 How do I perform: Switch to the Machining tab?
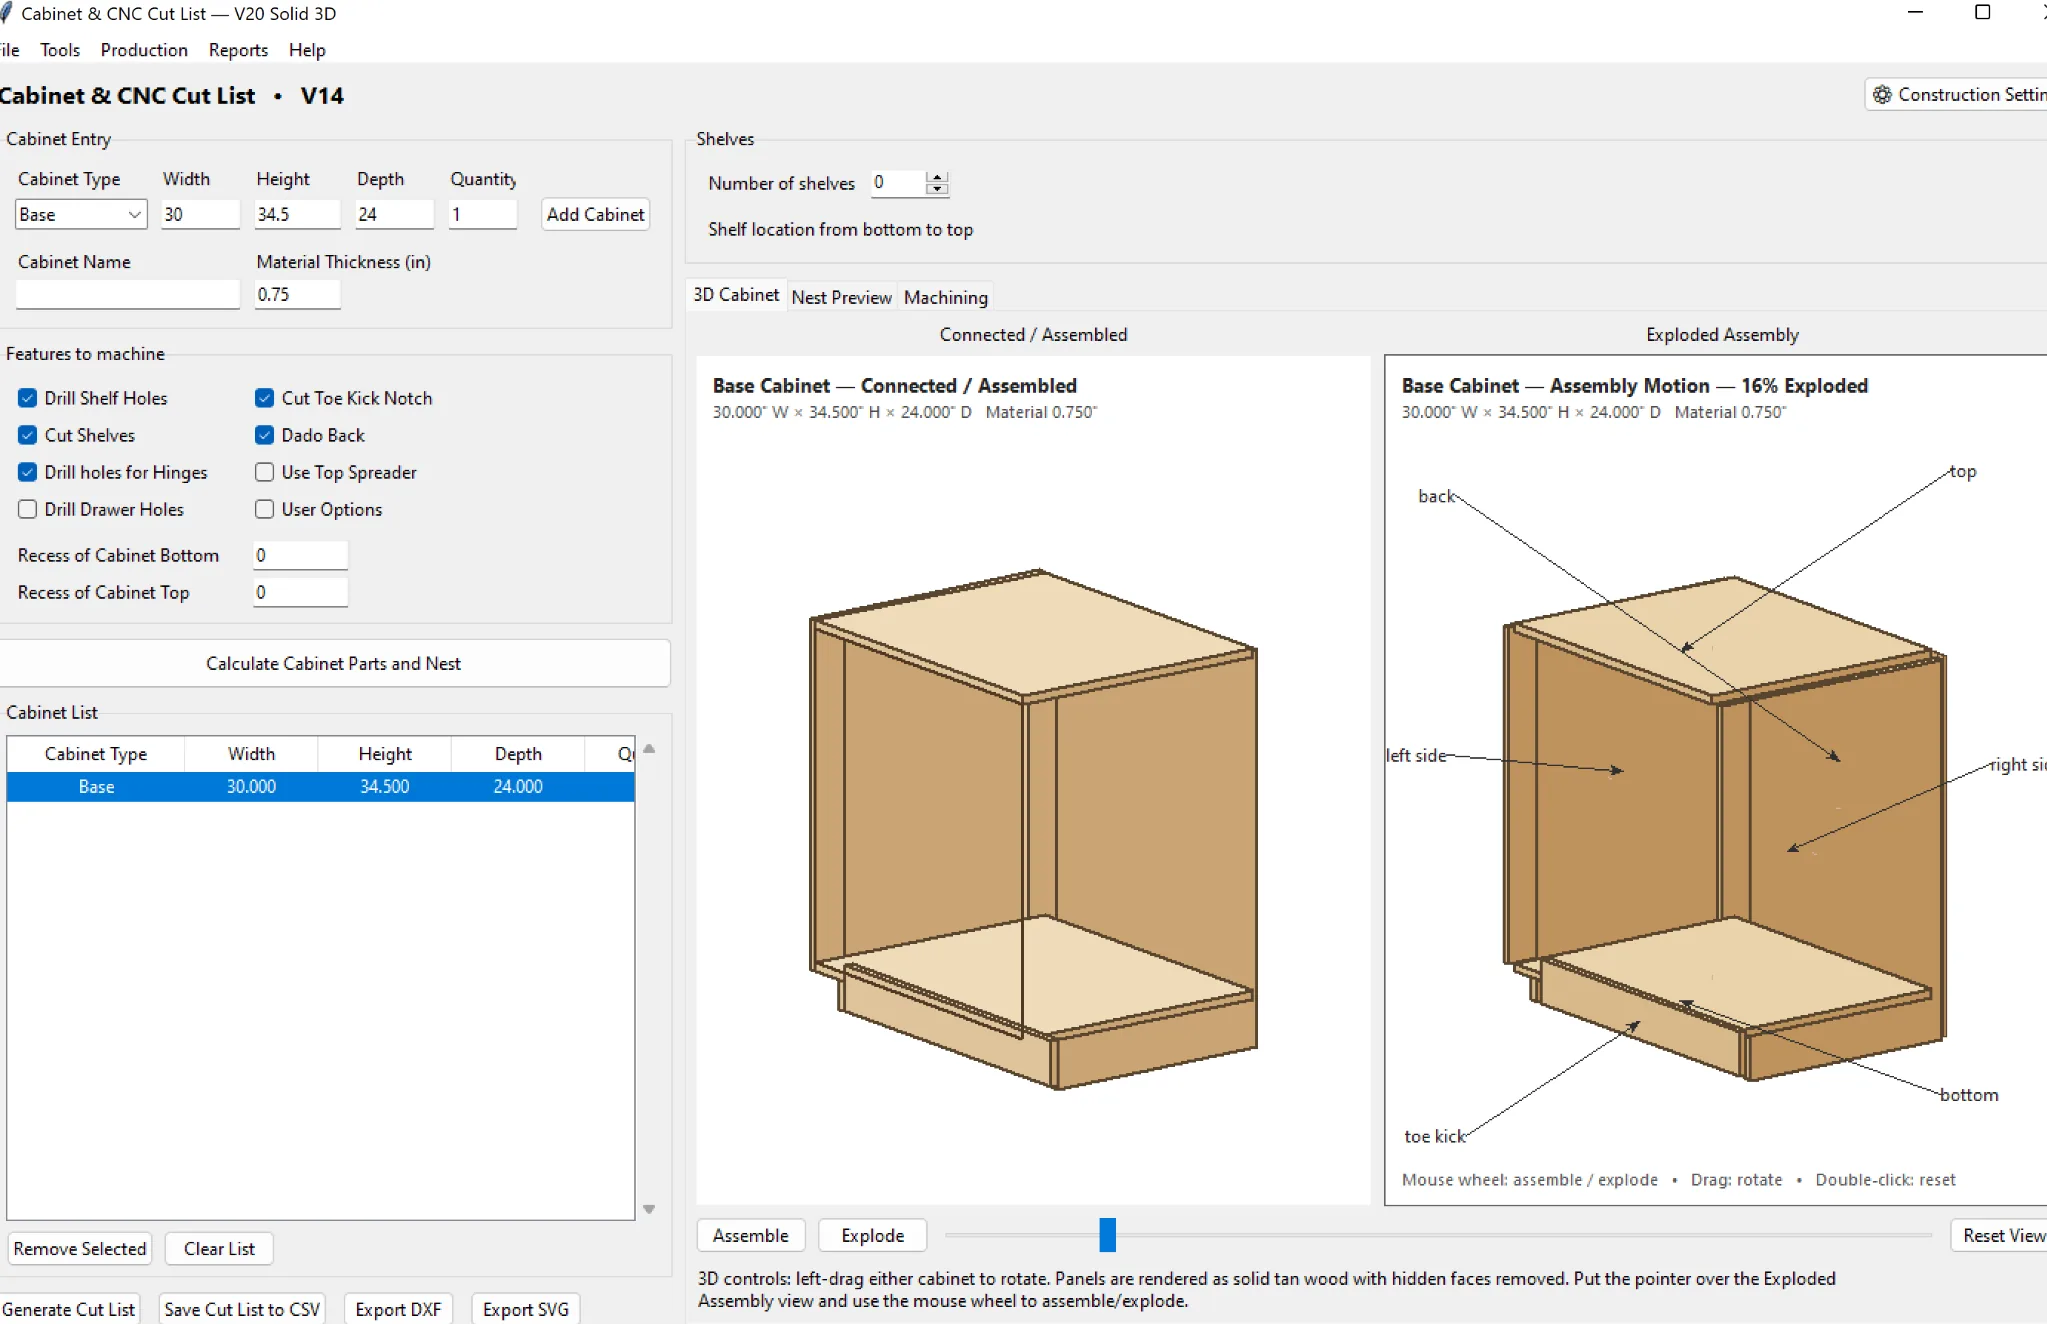945,297
